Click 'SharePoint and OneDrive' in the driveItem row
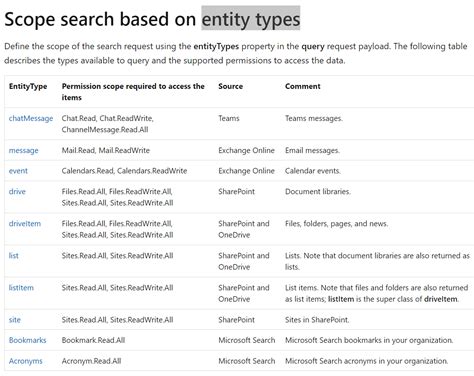Viewport: 474px width, 376px height. [x=244, y=229]
